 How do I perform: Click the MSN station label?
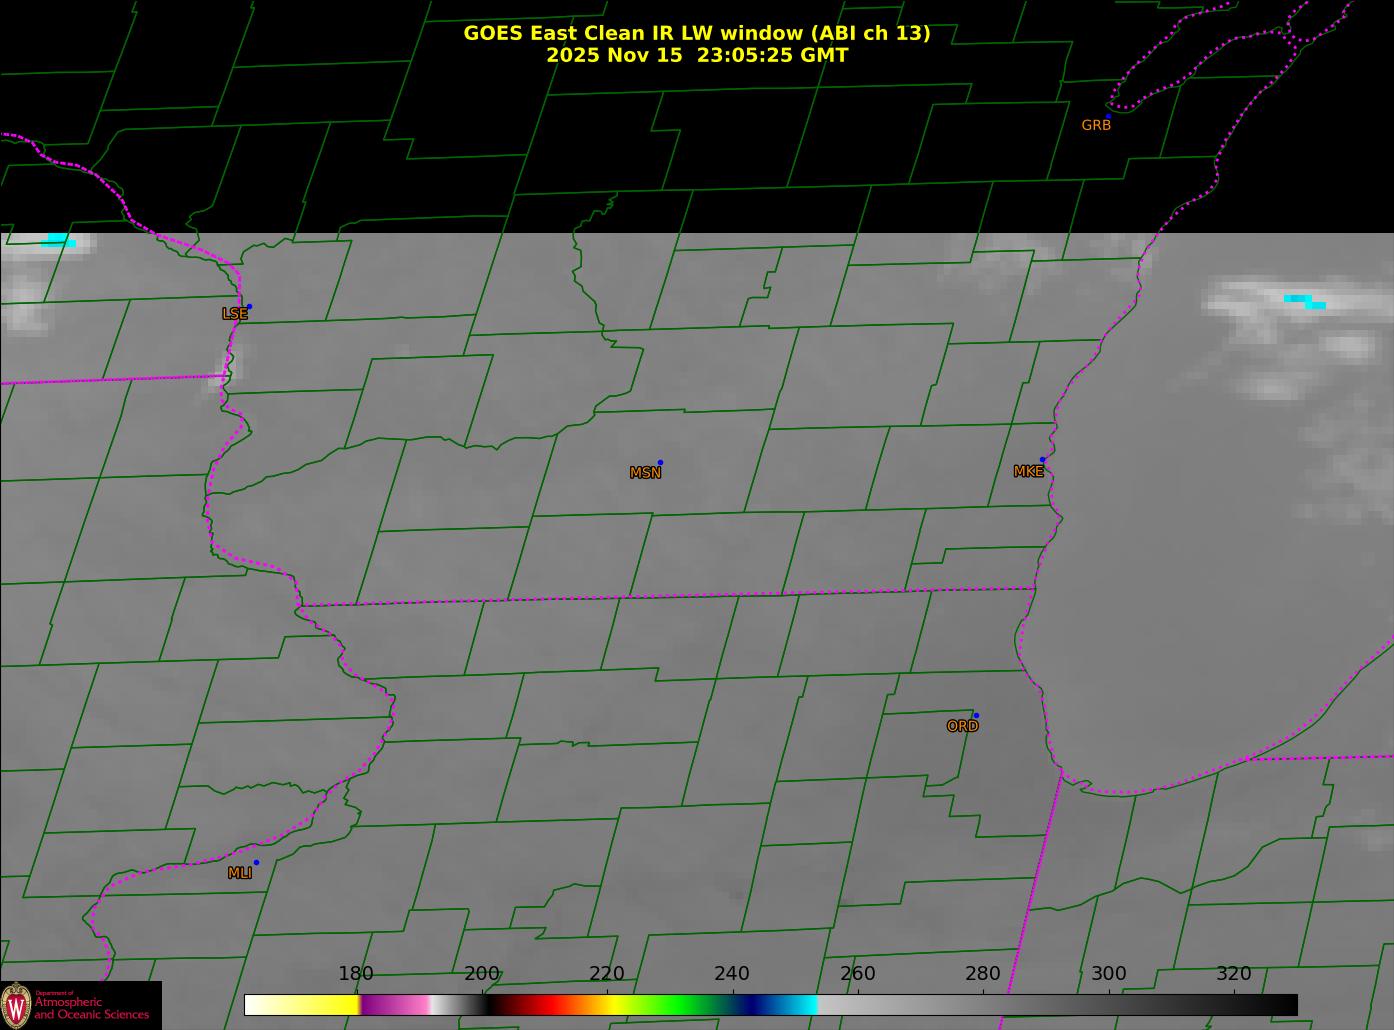(x=645, y=473)
